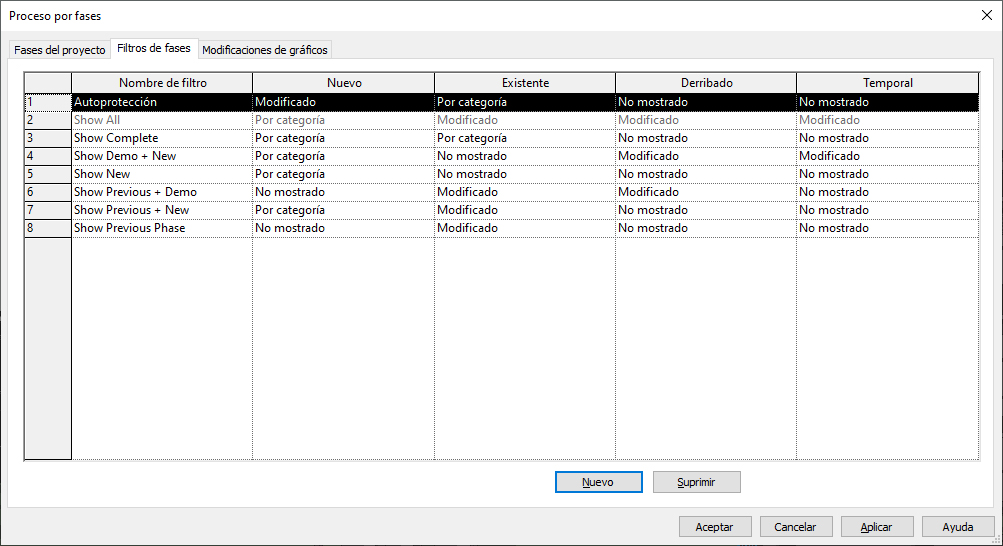Apply changes with Aplicar button
This screenshot has width=1003, height=546.
pos(876,527)
